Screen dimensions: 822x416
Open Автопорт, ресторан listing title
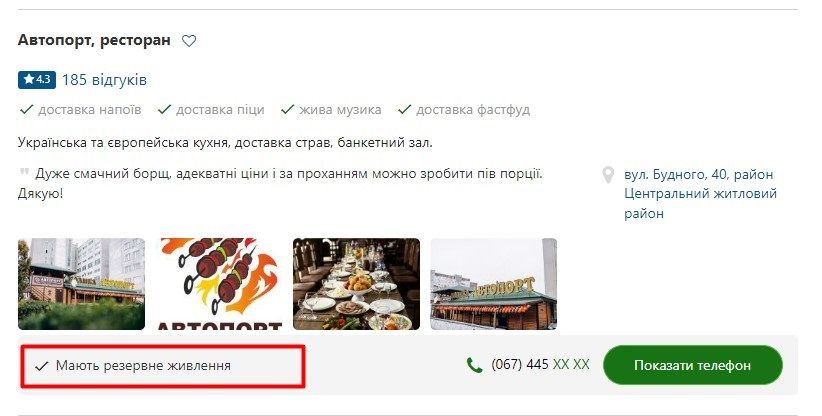94,40
